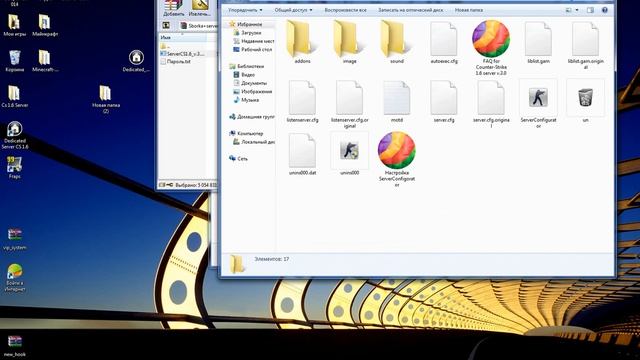Select Локальный диск in navigation pane
This screenshot has height=360, width=640.
tap(253, 142)
